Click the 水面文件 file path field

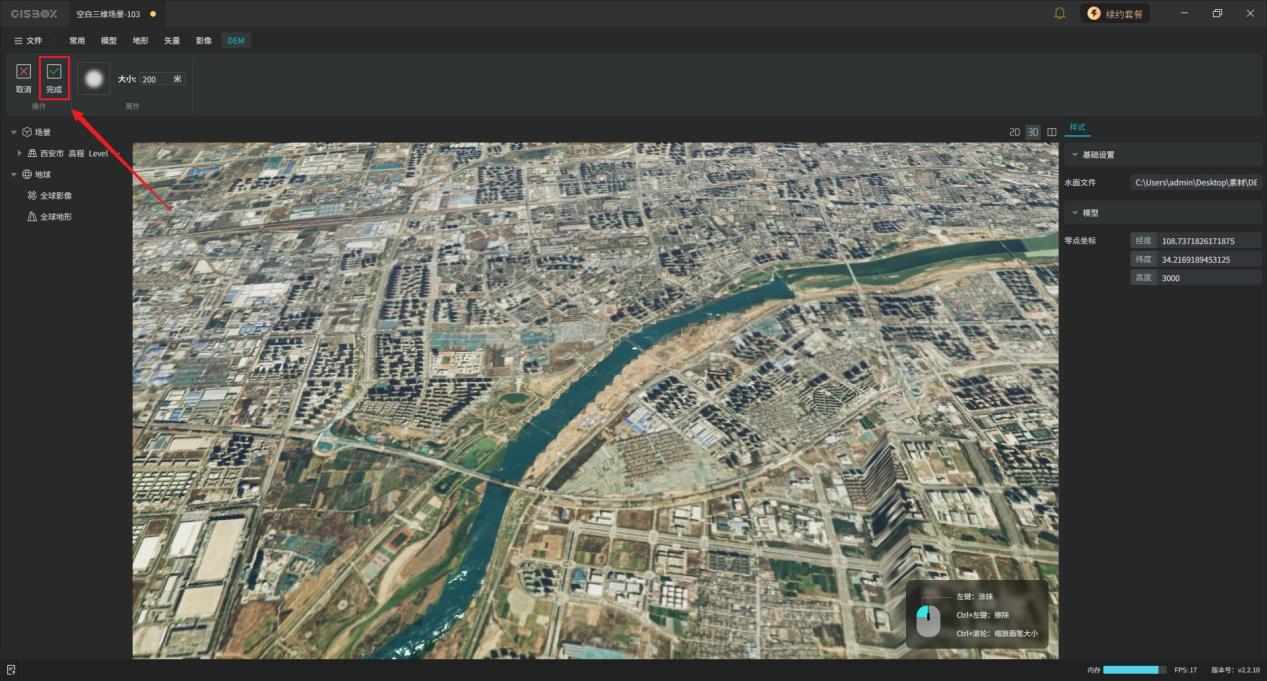pos(1196,183)
